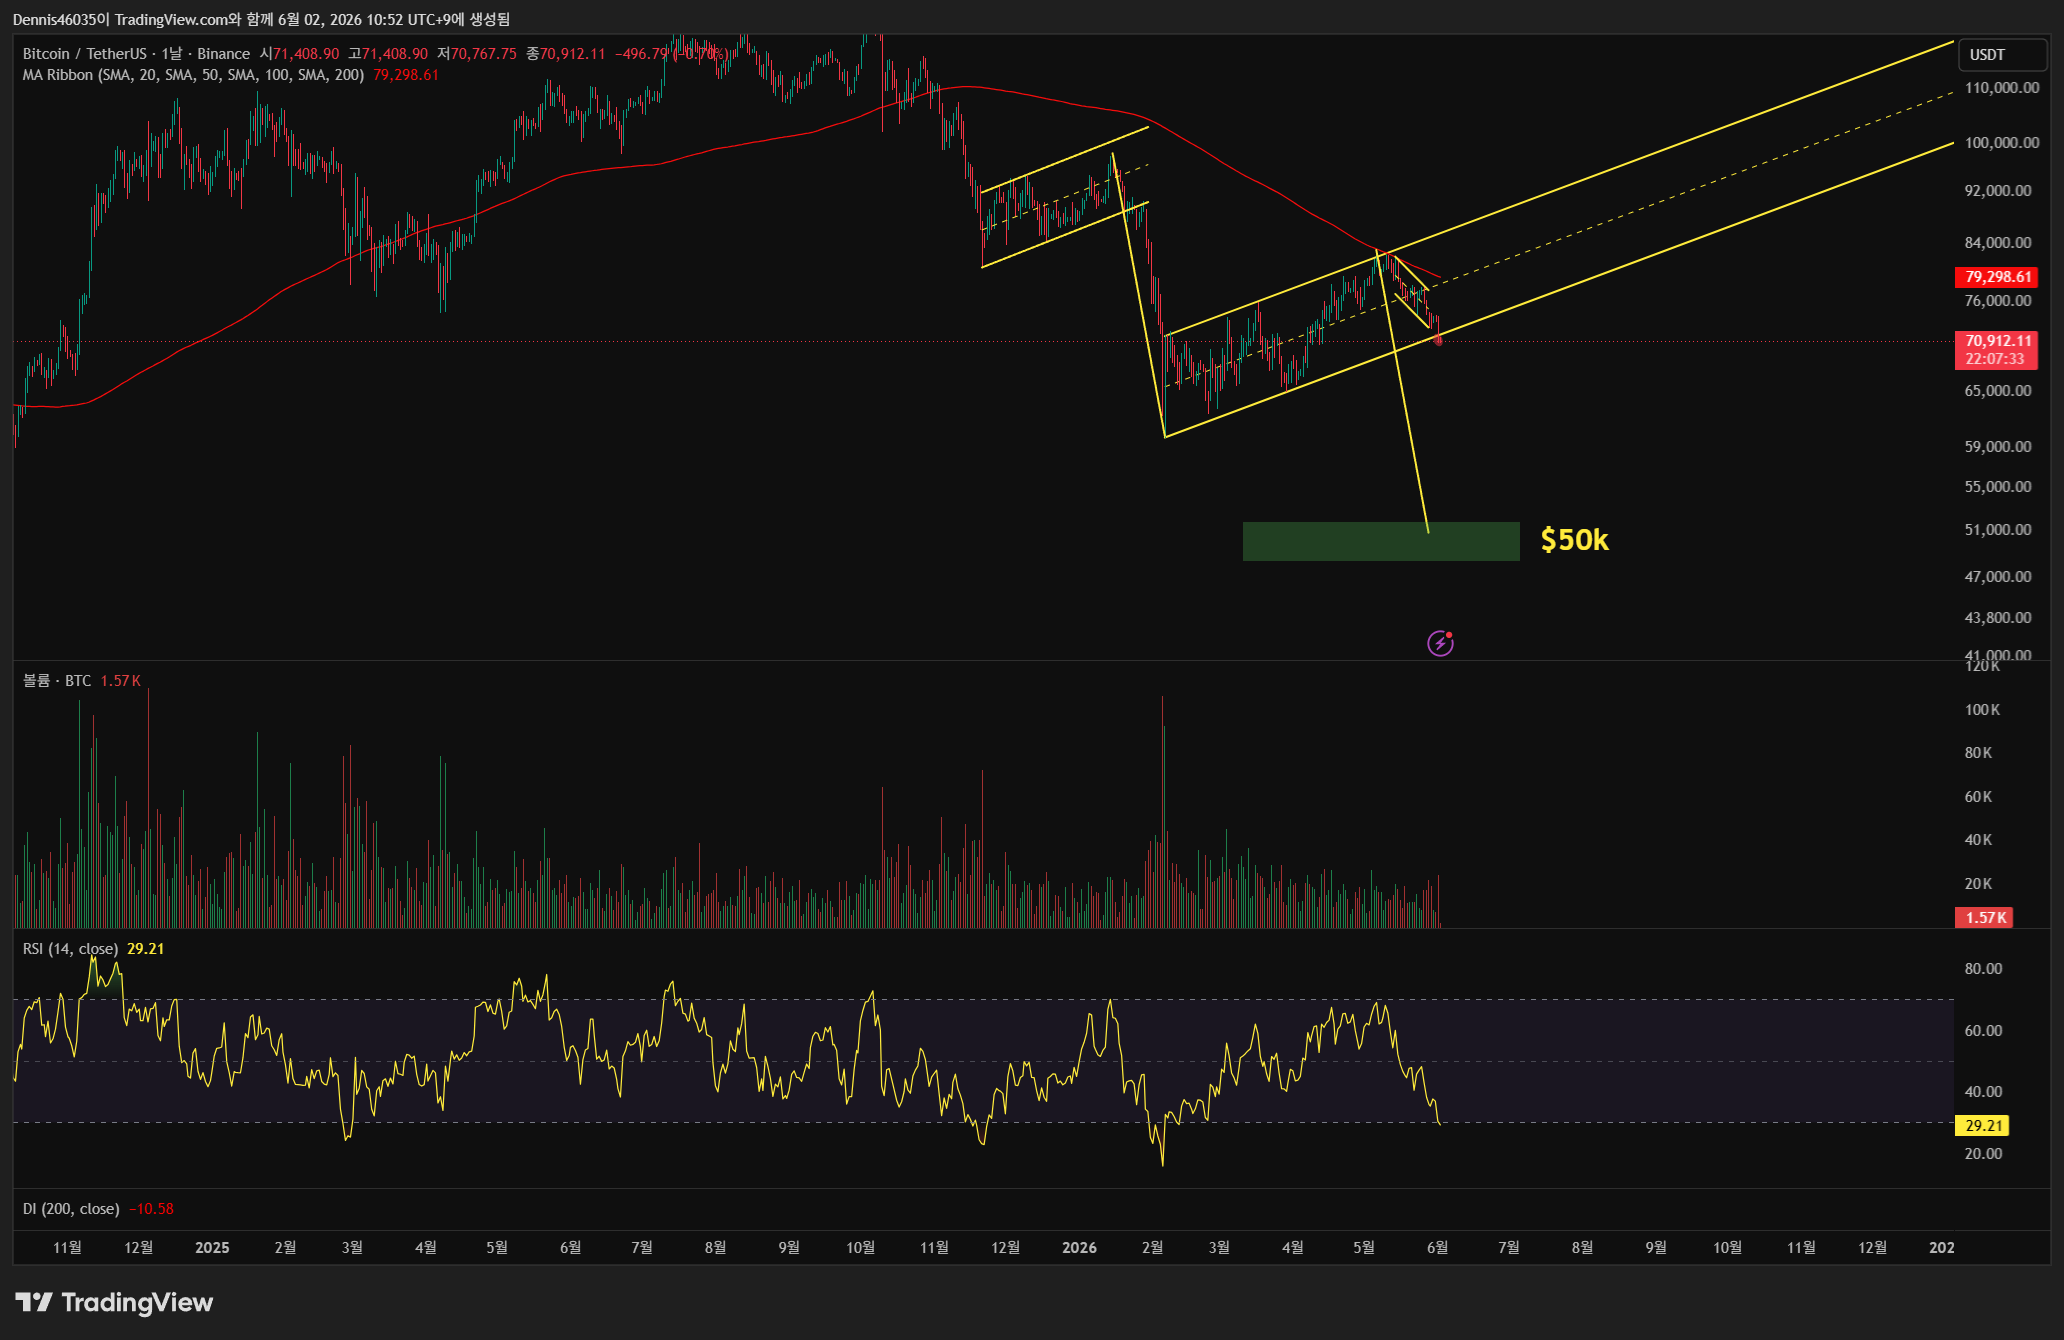2064x1340 pixels.
Task: Click the red 1.57K volume axis label
Action: pos(1985,918)
